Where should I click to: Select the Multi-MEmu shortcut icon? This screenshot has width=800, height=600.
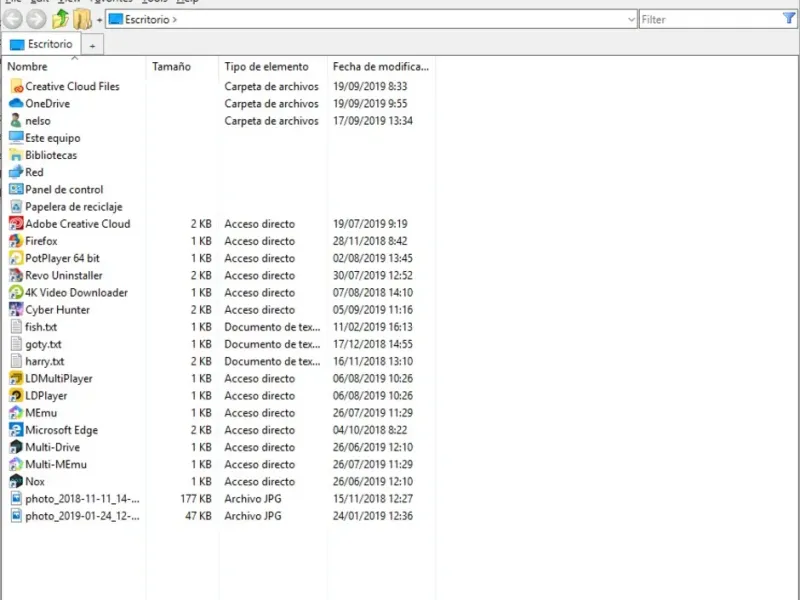(16, 464)
